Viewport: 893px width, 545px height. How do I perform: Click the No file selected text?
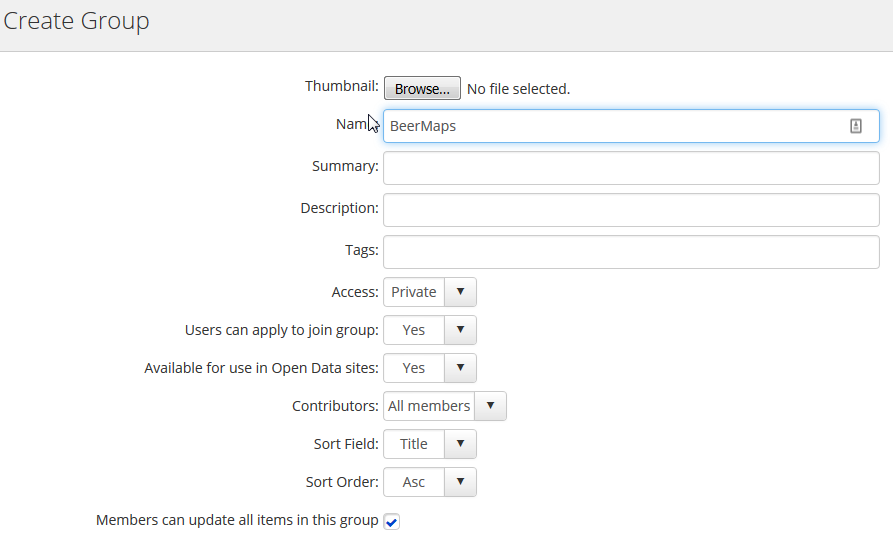(x=518, y=89)
